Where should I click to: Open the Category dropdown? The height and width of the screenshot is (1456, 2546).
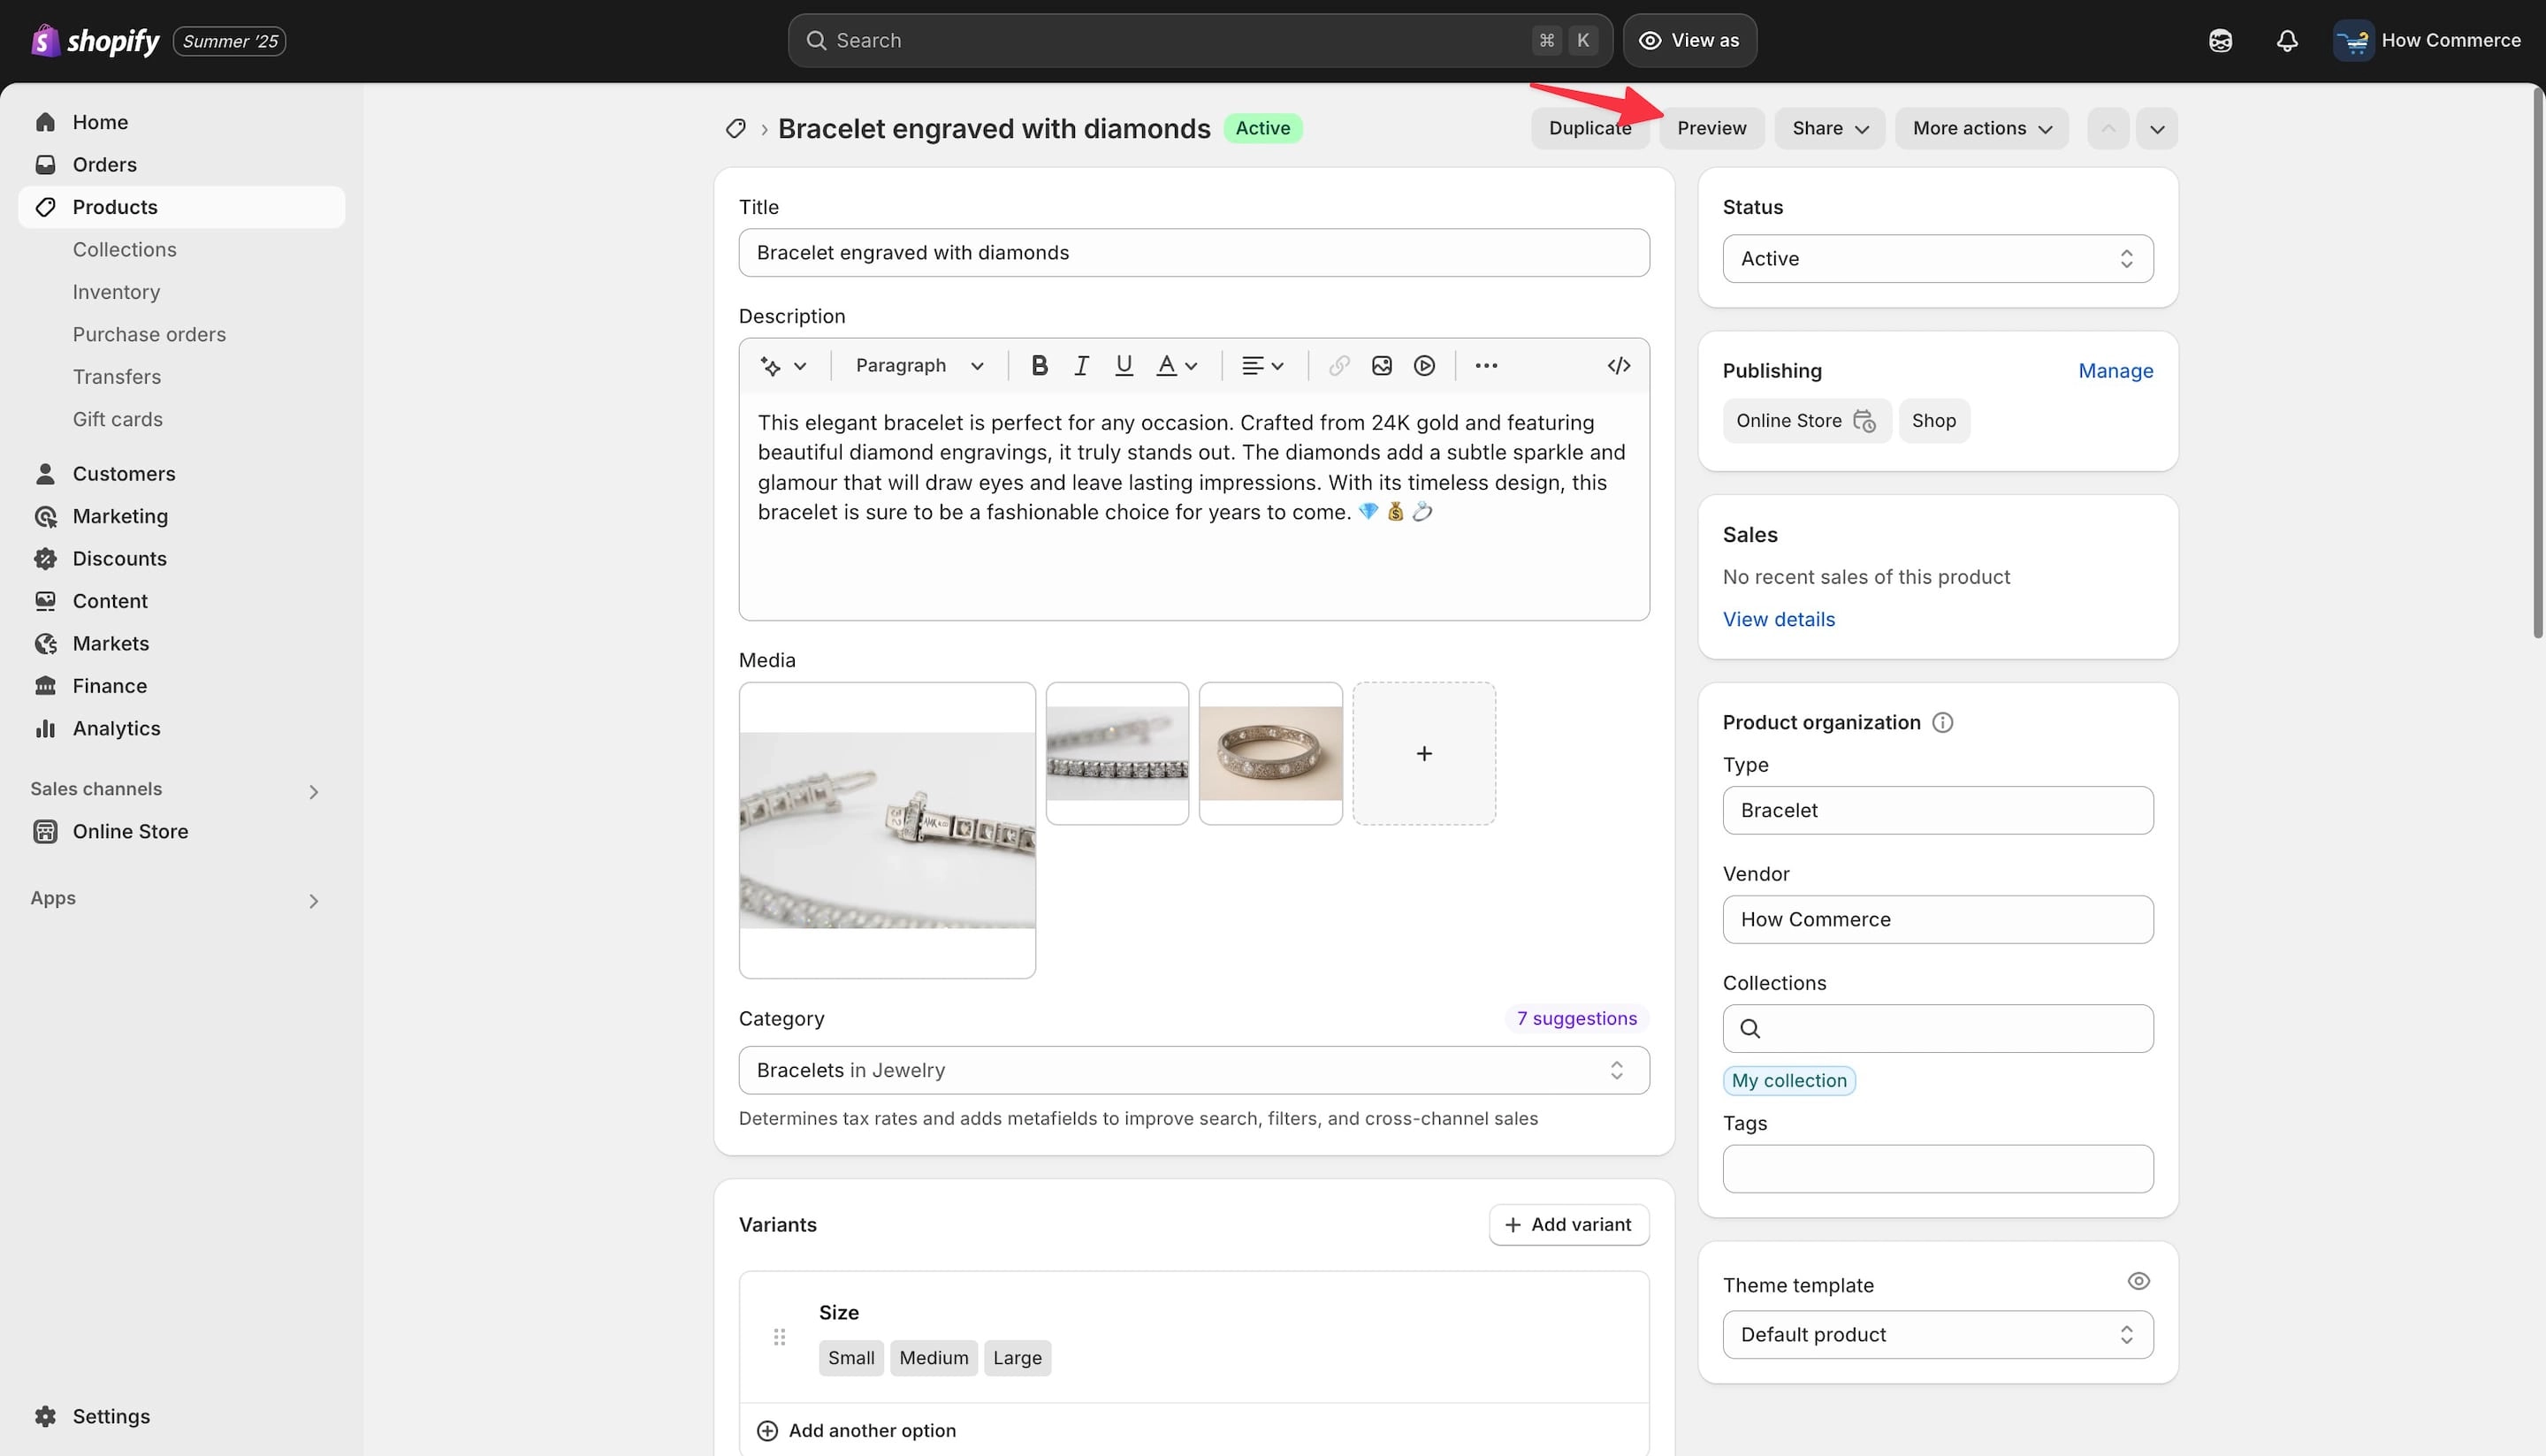click(x=1193, y=1070)
